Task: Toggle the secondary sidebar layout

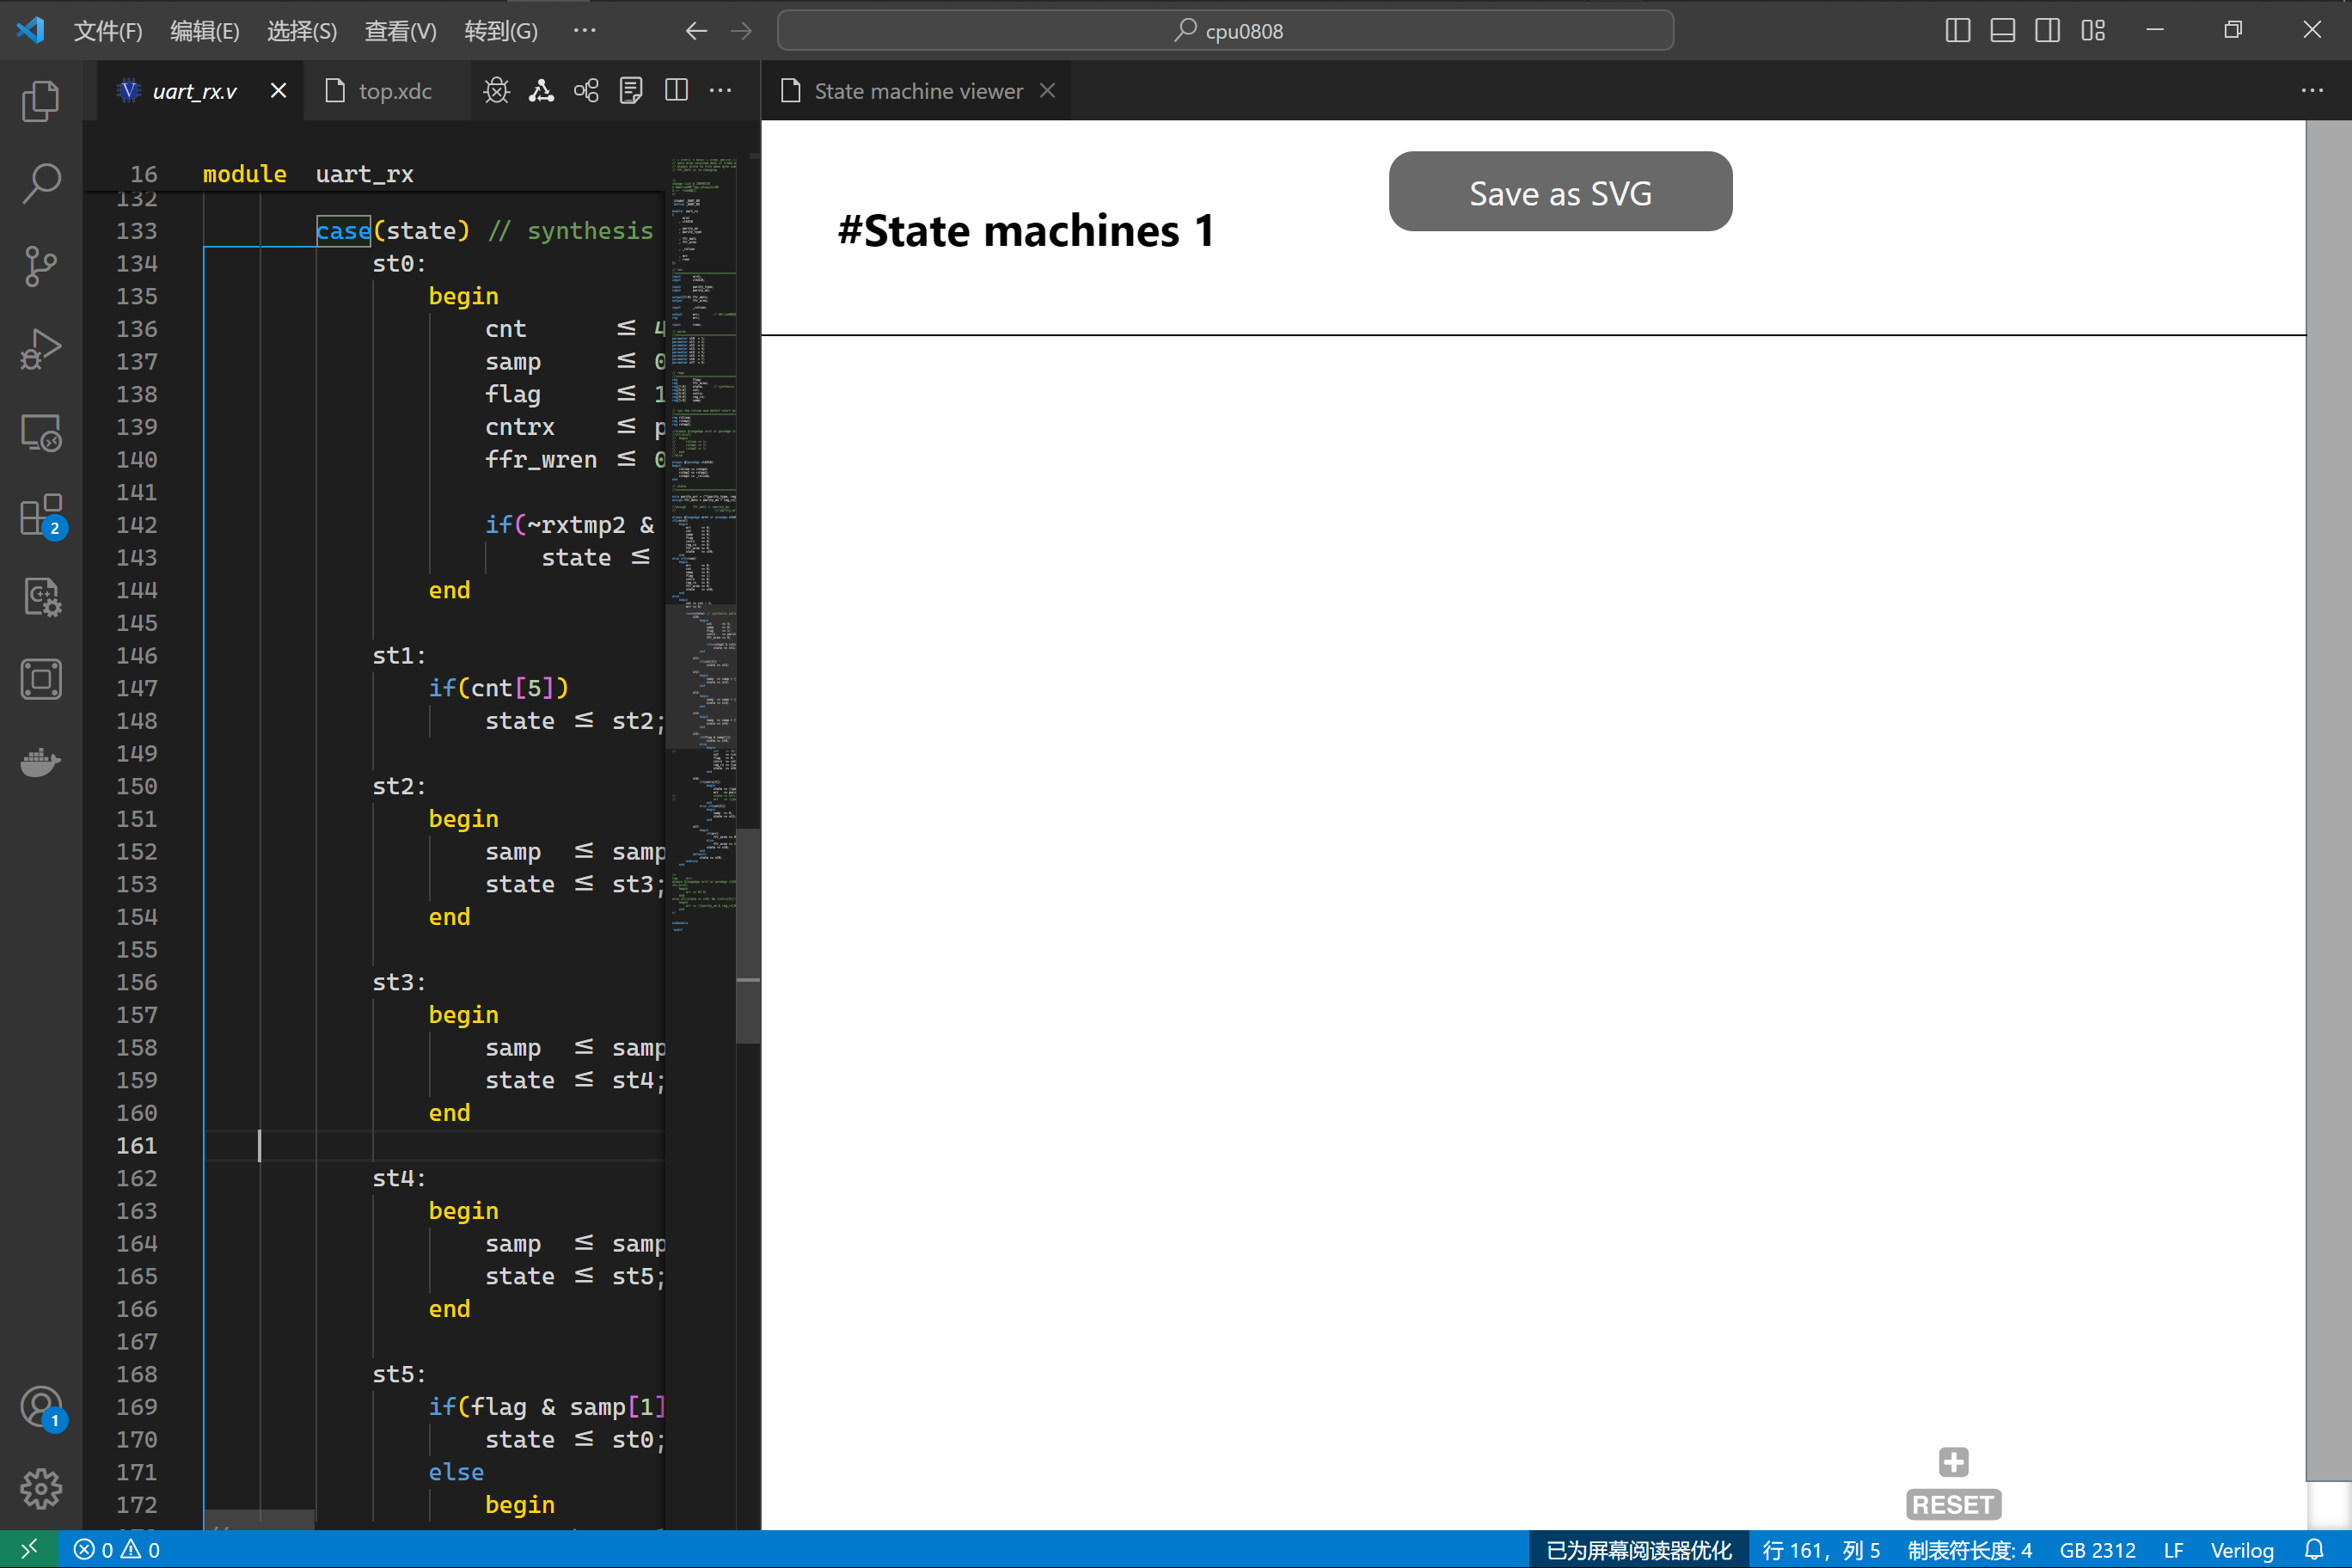Action: point(2046,30)
